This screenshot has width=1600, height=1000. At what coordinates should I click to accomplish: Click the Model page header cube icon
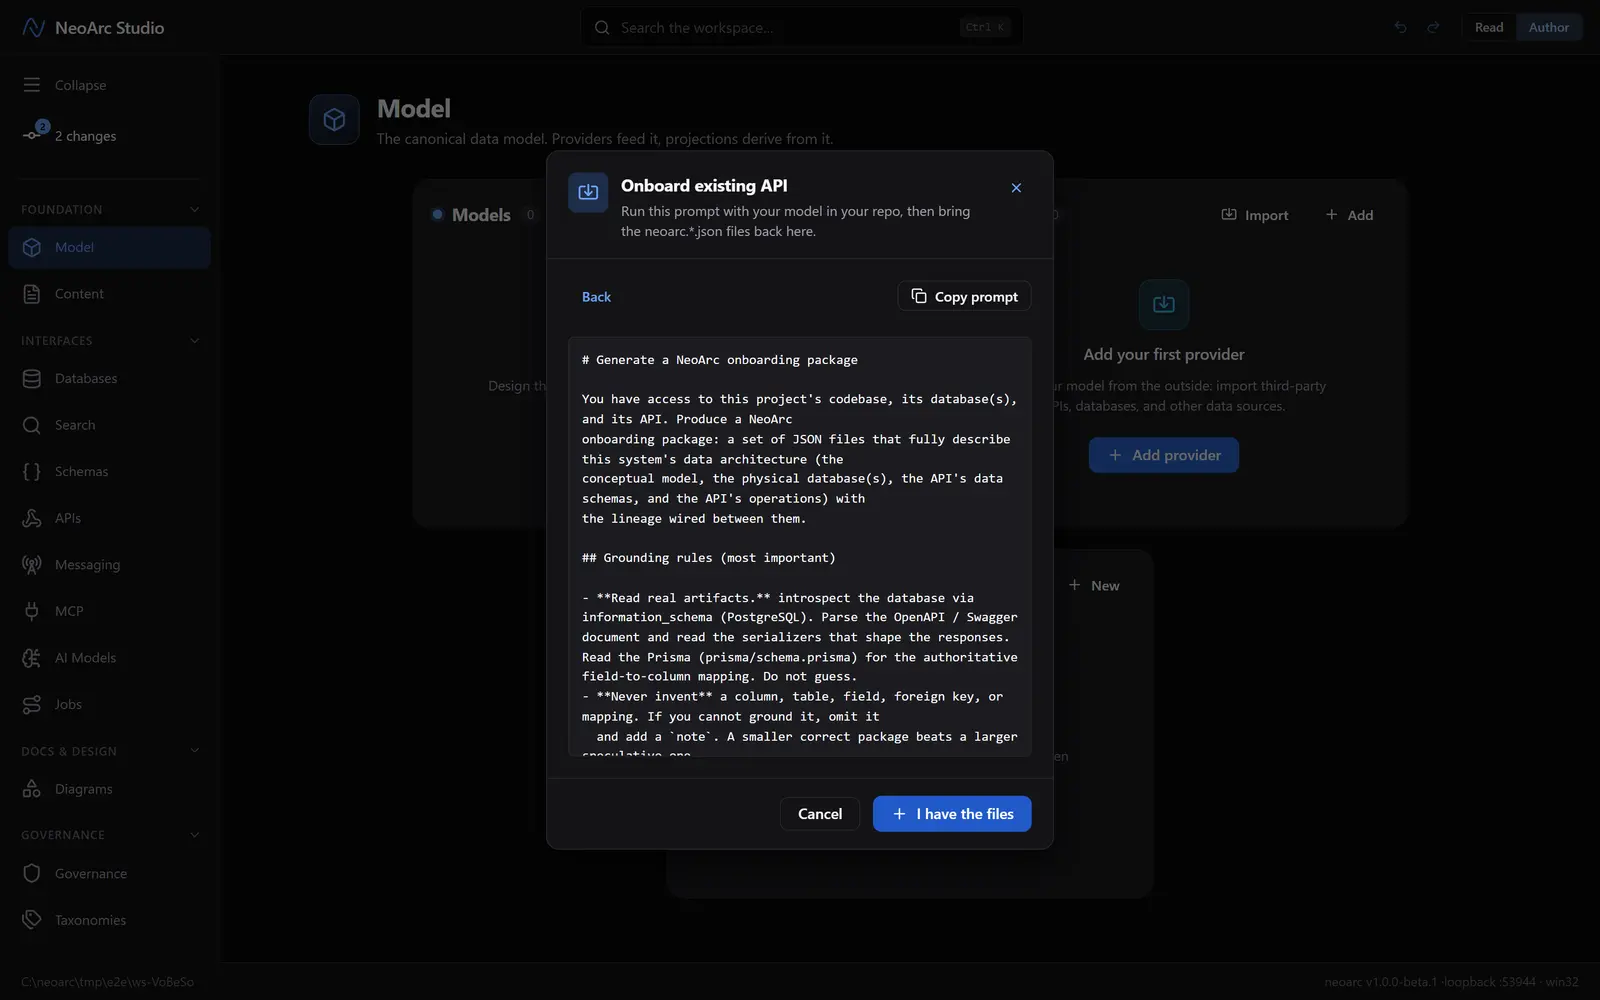tap(334, 120)
